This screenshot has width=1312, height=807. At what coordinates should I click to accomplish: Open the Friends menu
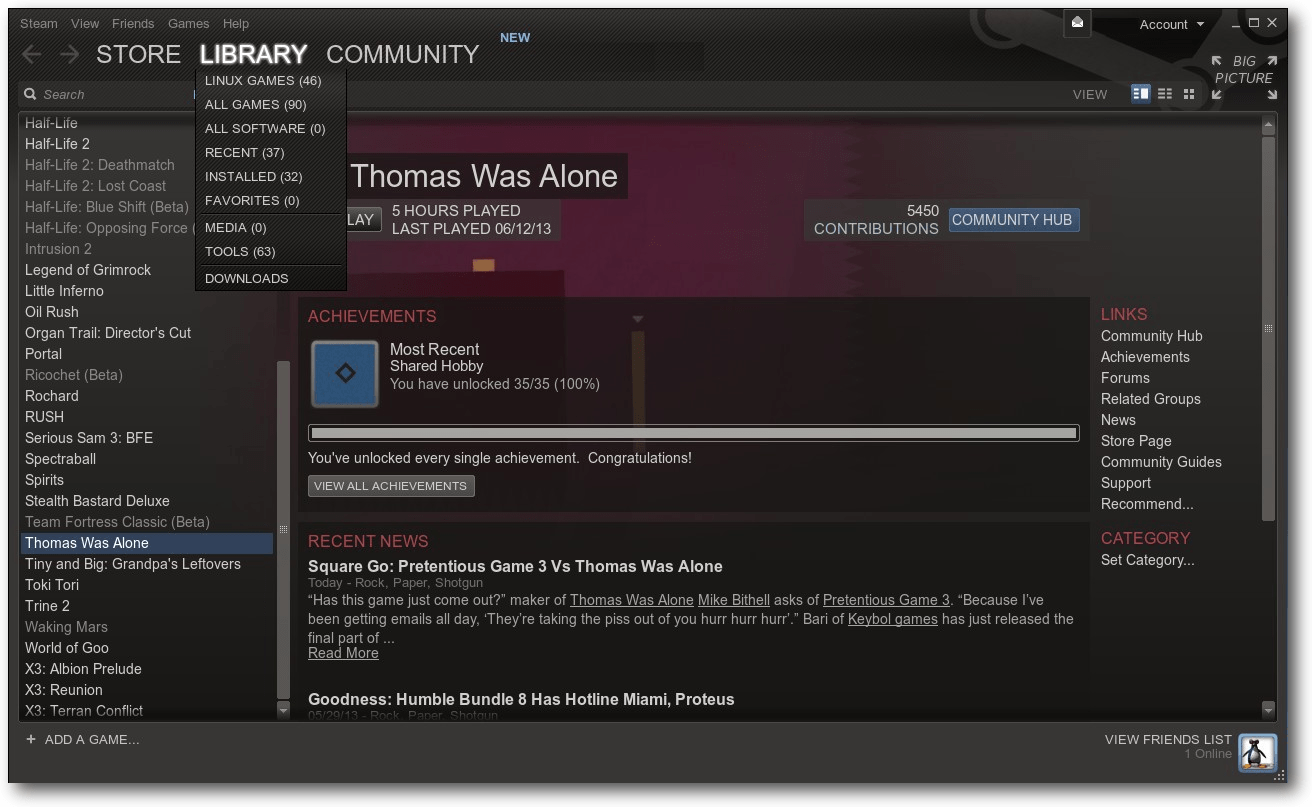tap(133, 23)
